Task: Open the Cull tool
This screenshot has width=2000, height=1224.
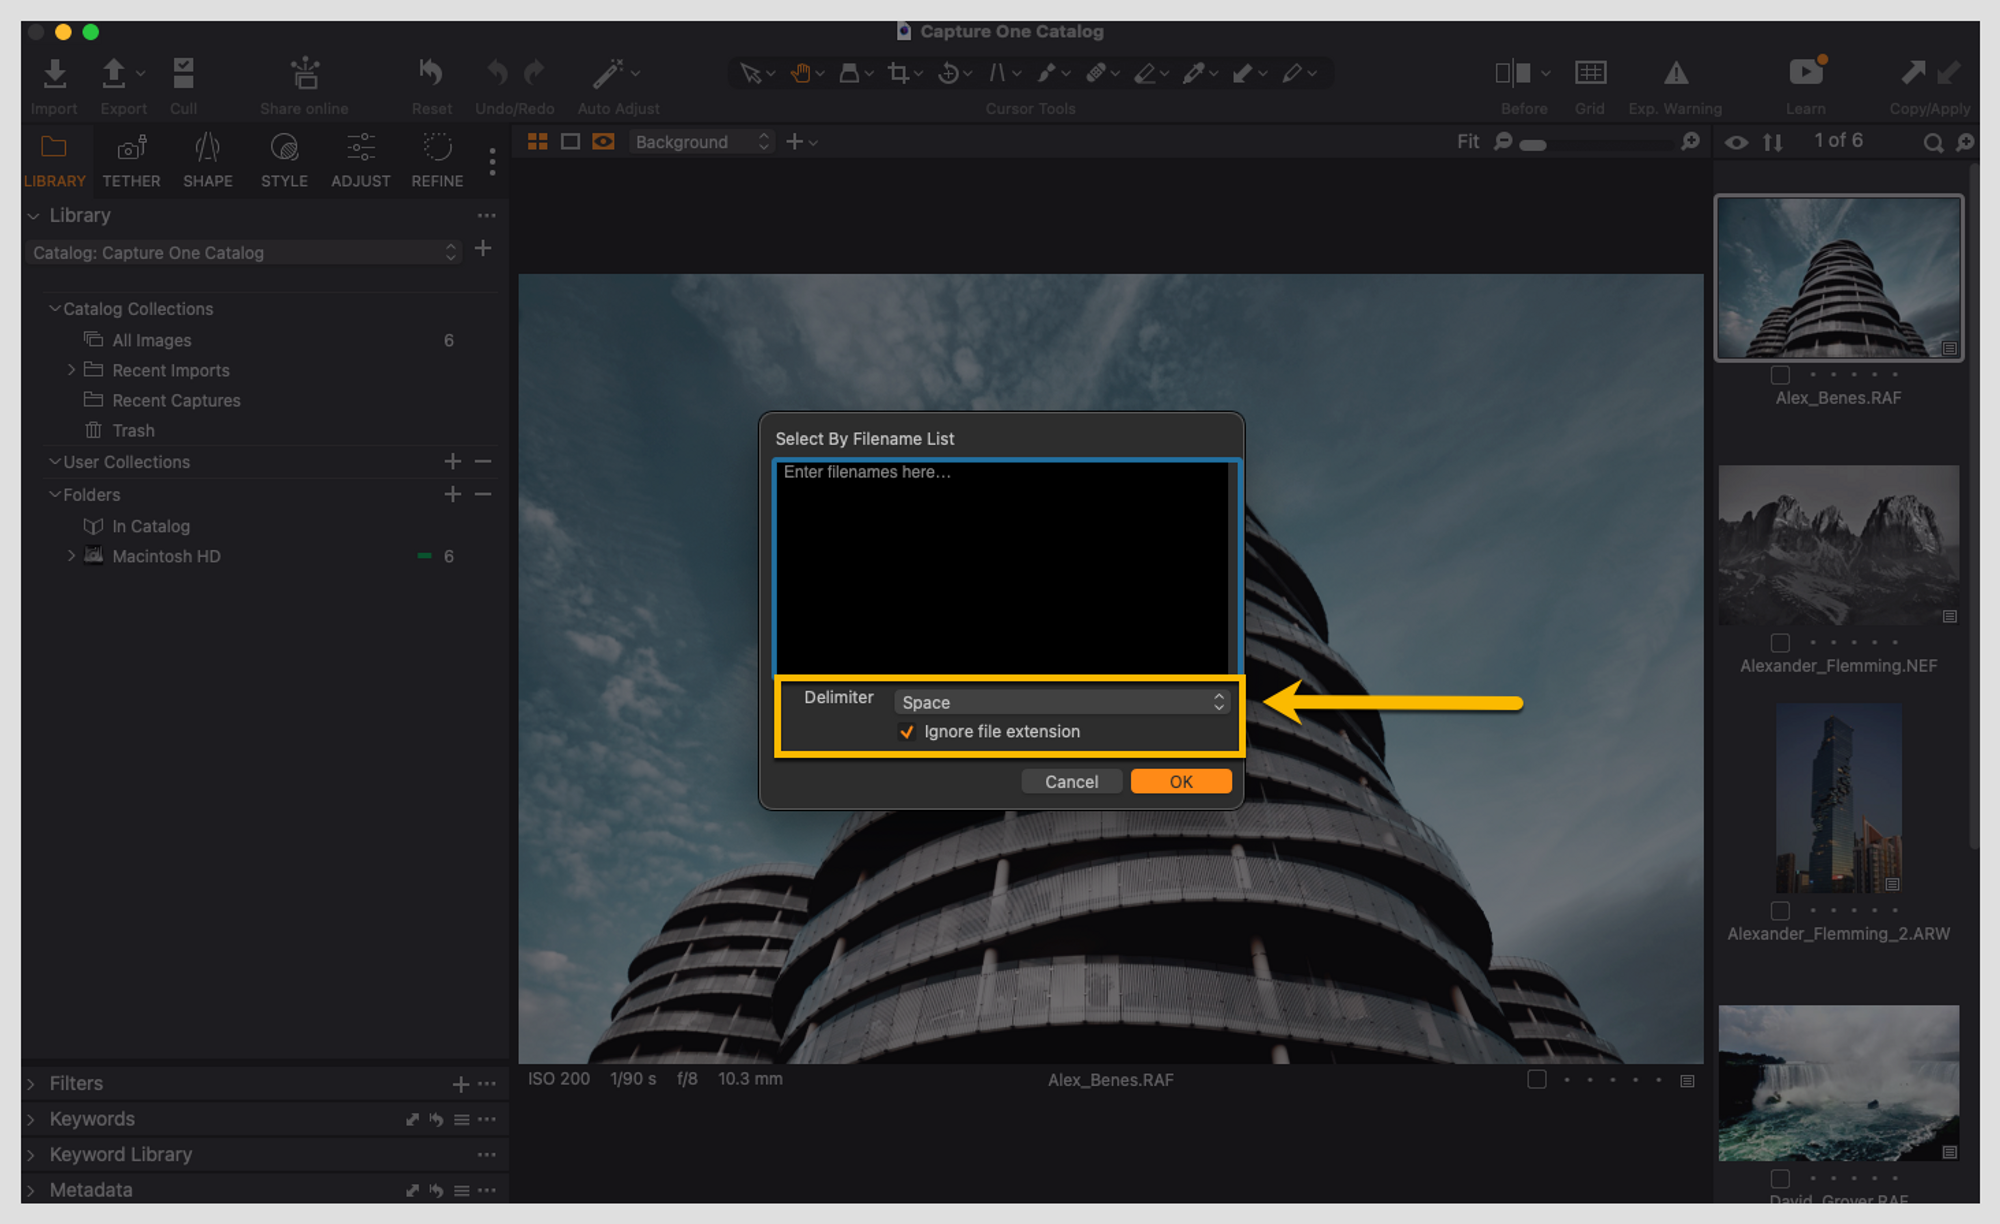Action: (x=183, y=73)
